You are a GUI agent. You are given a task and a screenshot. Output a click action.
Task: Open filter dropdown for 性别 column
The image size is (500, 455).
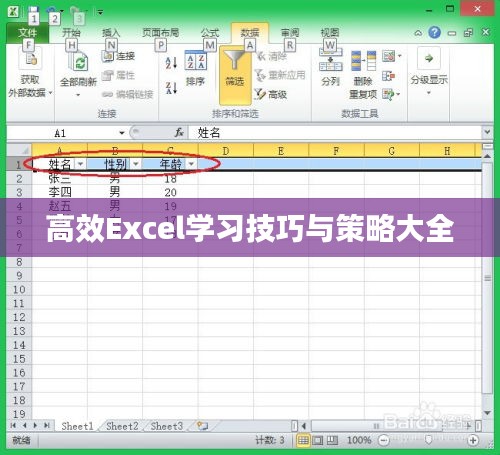pos(136,164)
